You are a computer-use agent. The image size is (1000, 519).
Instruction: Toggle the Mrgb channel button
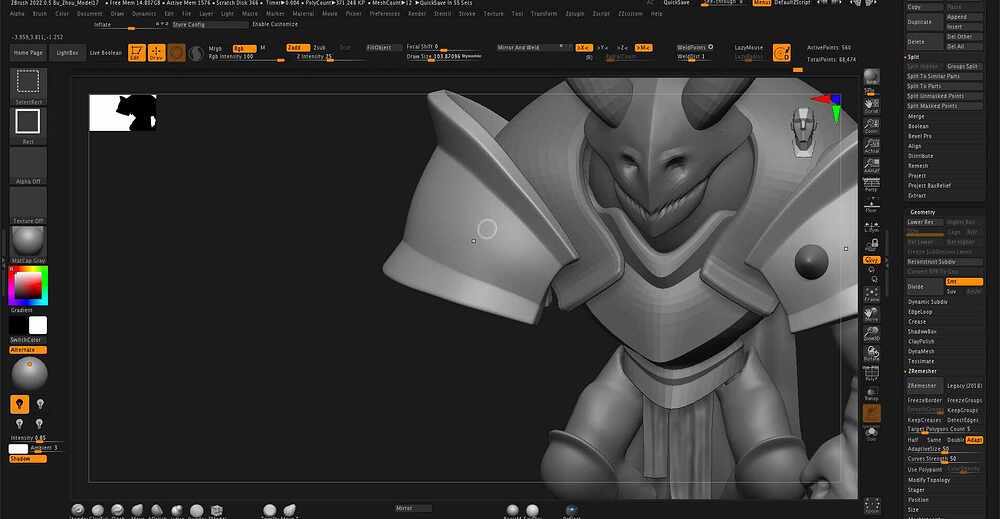pyautogui.click(x=216, y=48)
